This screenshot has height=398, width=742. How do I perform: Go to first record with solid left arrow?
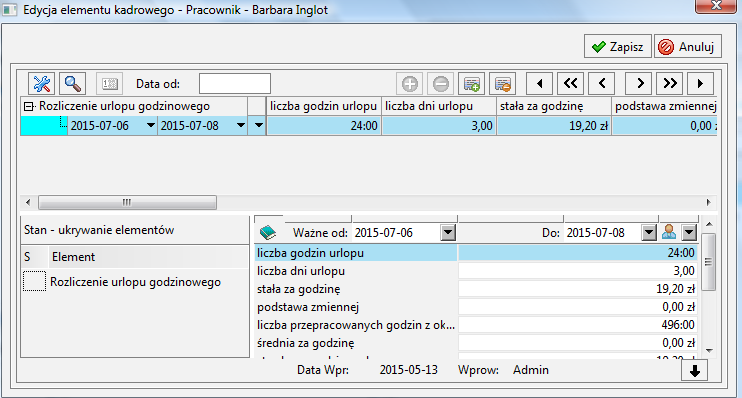tap(540, 84)
